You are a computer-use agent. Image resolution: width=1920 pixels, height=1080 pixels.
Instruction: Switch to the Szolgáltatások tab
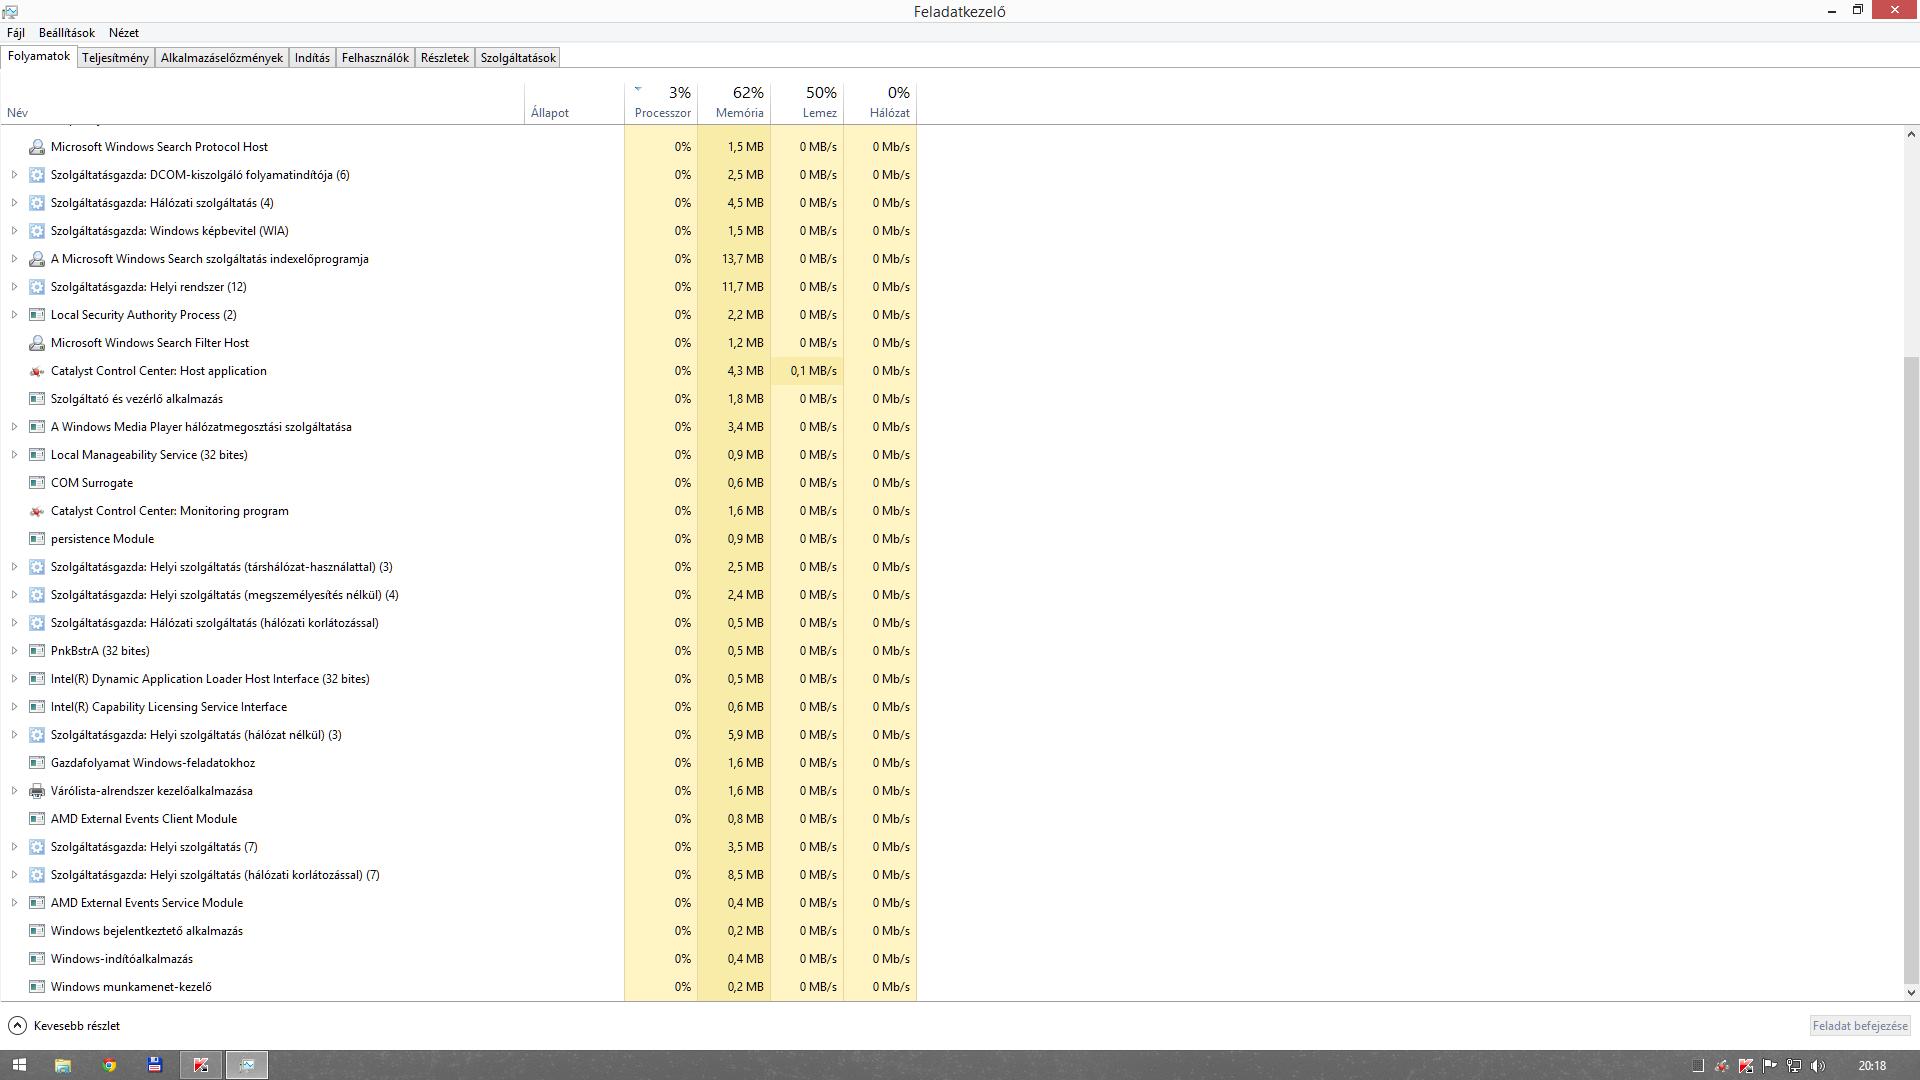pos(518,58)
